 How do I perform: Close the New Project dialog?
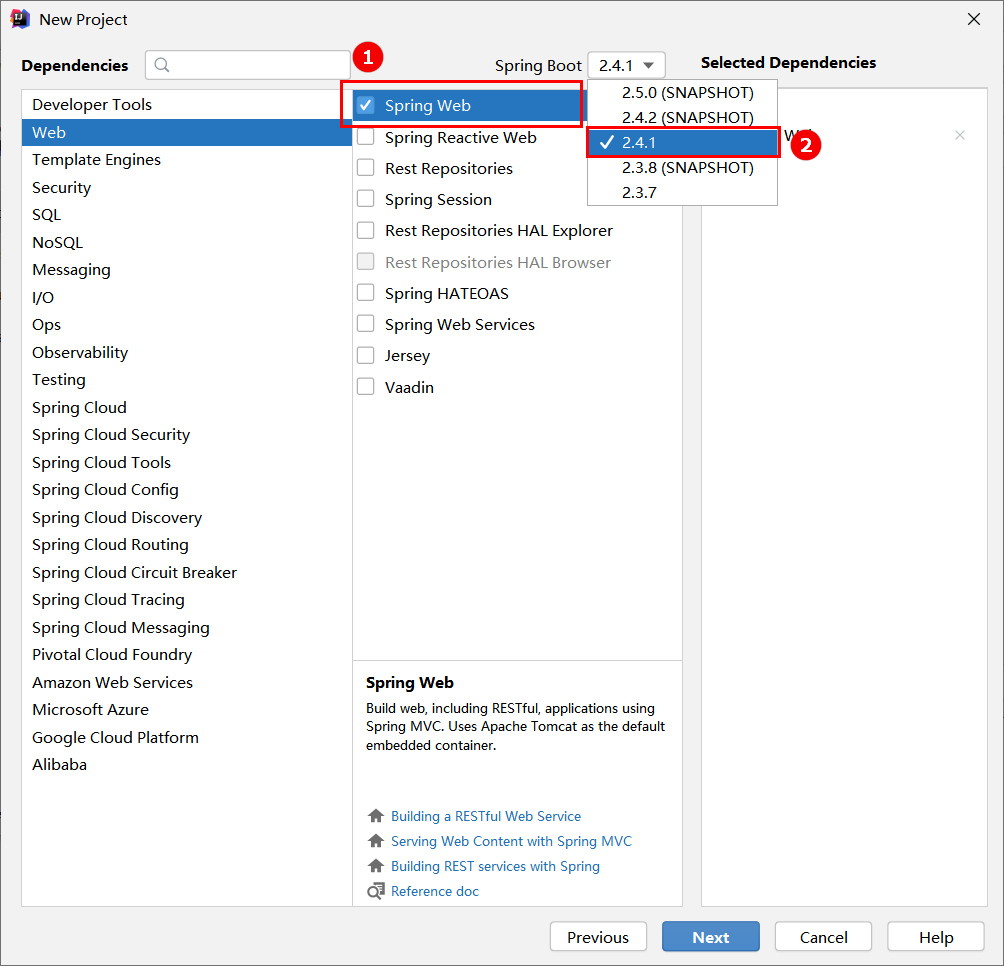[974, 19]
